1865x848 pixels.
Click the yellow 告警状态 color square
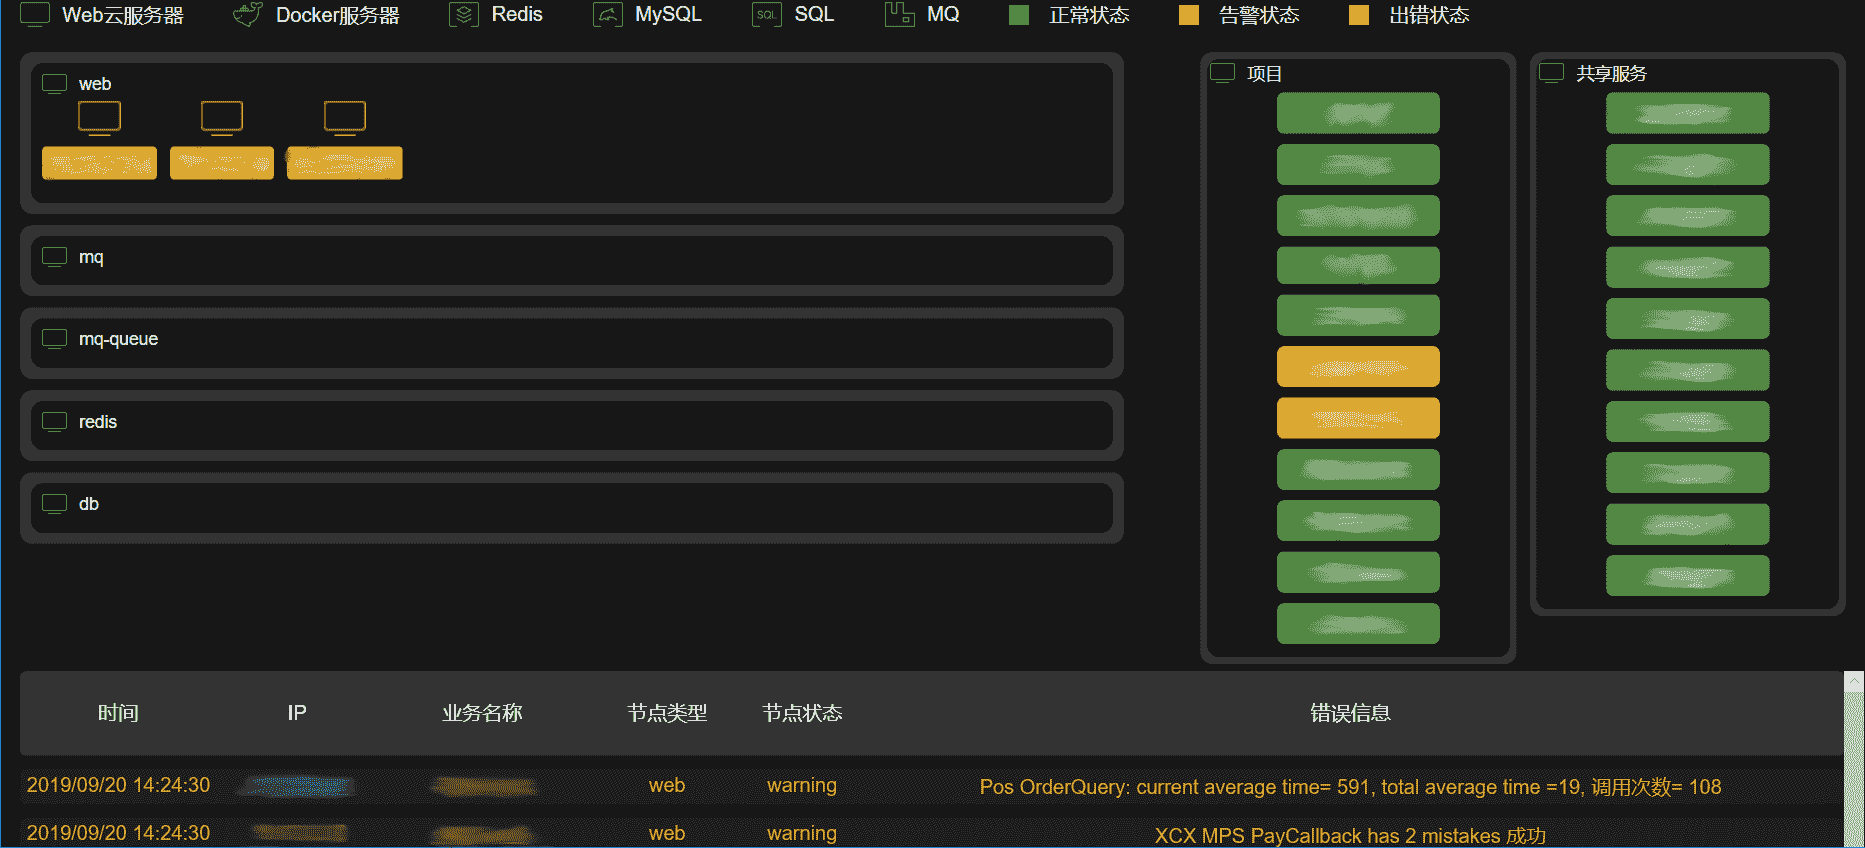[x=1189, y=15]
